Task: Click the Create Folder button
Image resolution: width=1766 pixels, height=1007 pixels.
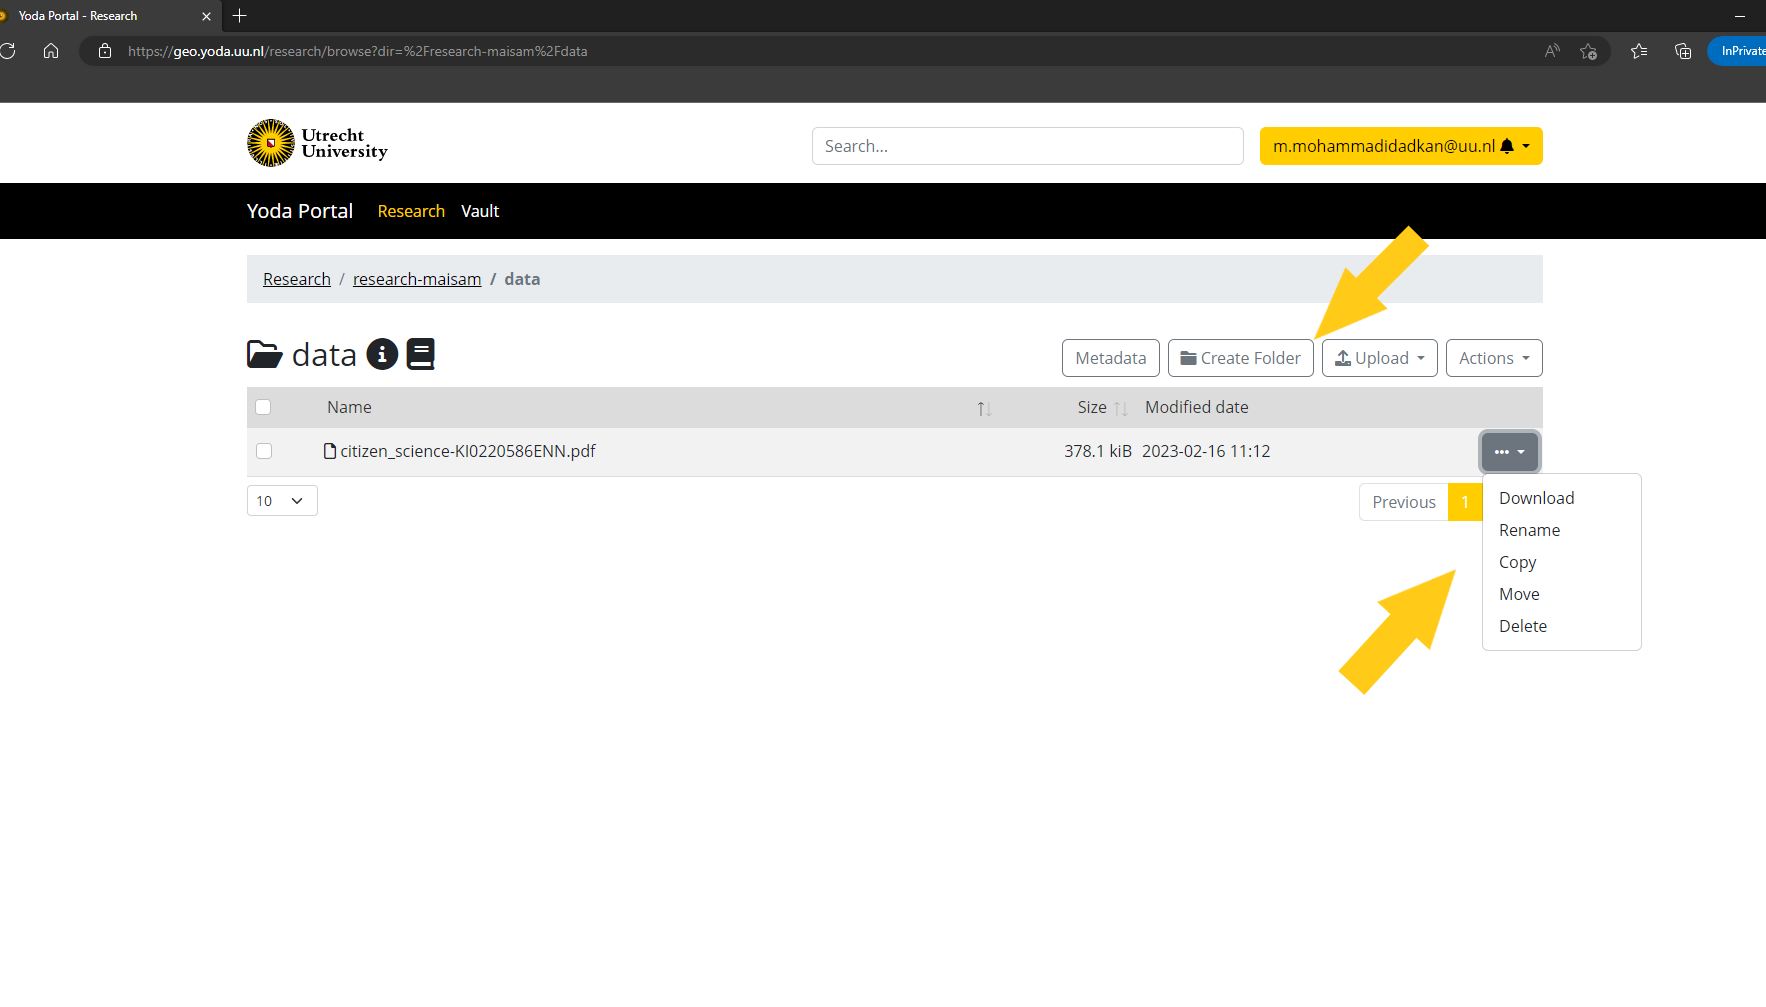Action: pos(1240,357)
